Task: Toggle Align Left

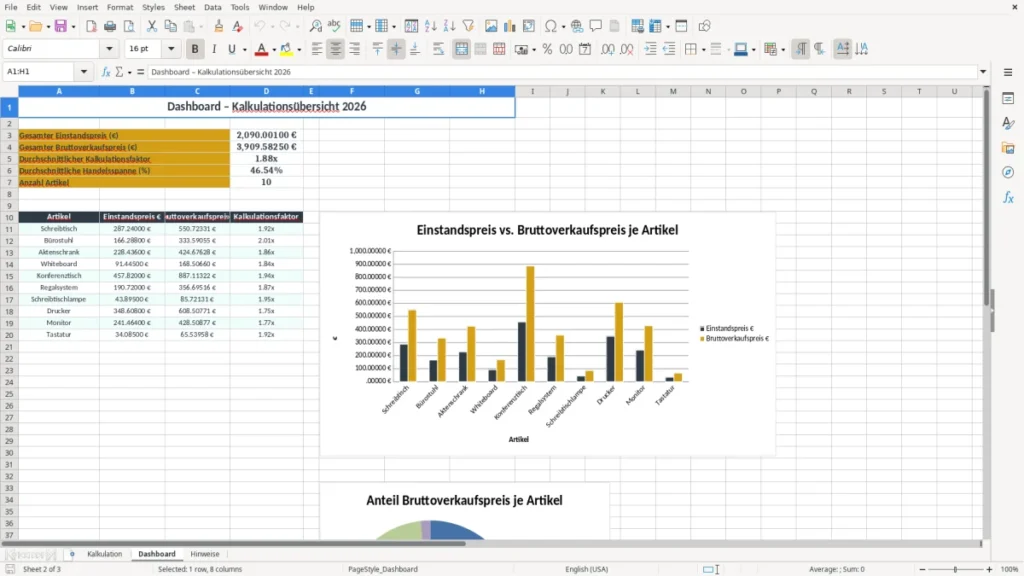Action: (x=317, y=49)
